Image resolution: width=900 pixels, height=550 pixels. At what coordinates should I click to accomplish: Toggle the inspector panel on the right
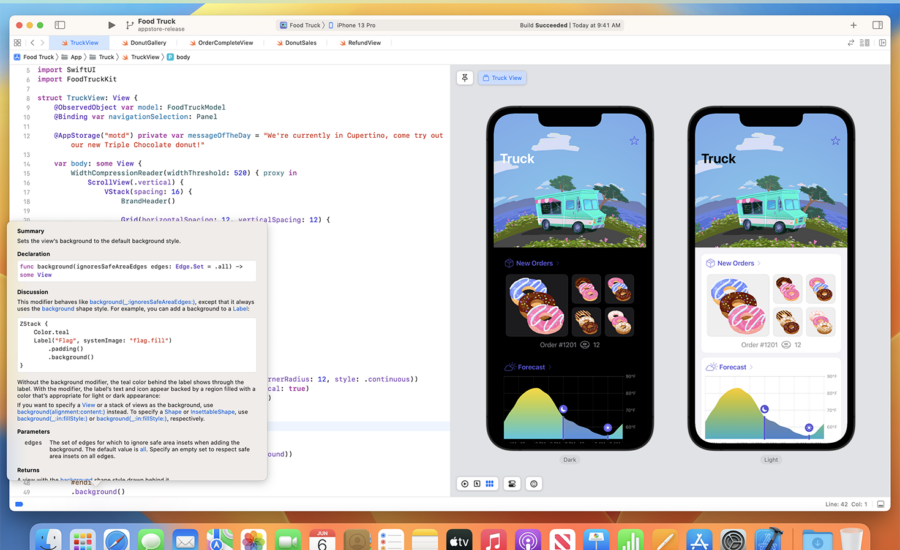pos(878,25)
